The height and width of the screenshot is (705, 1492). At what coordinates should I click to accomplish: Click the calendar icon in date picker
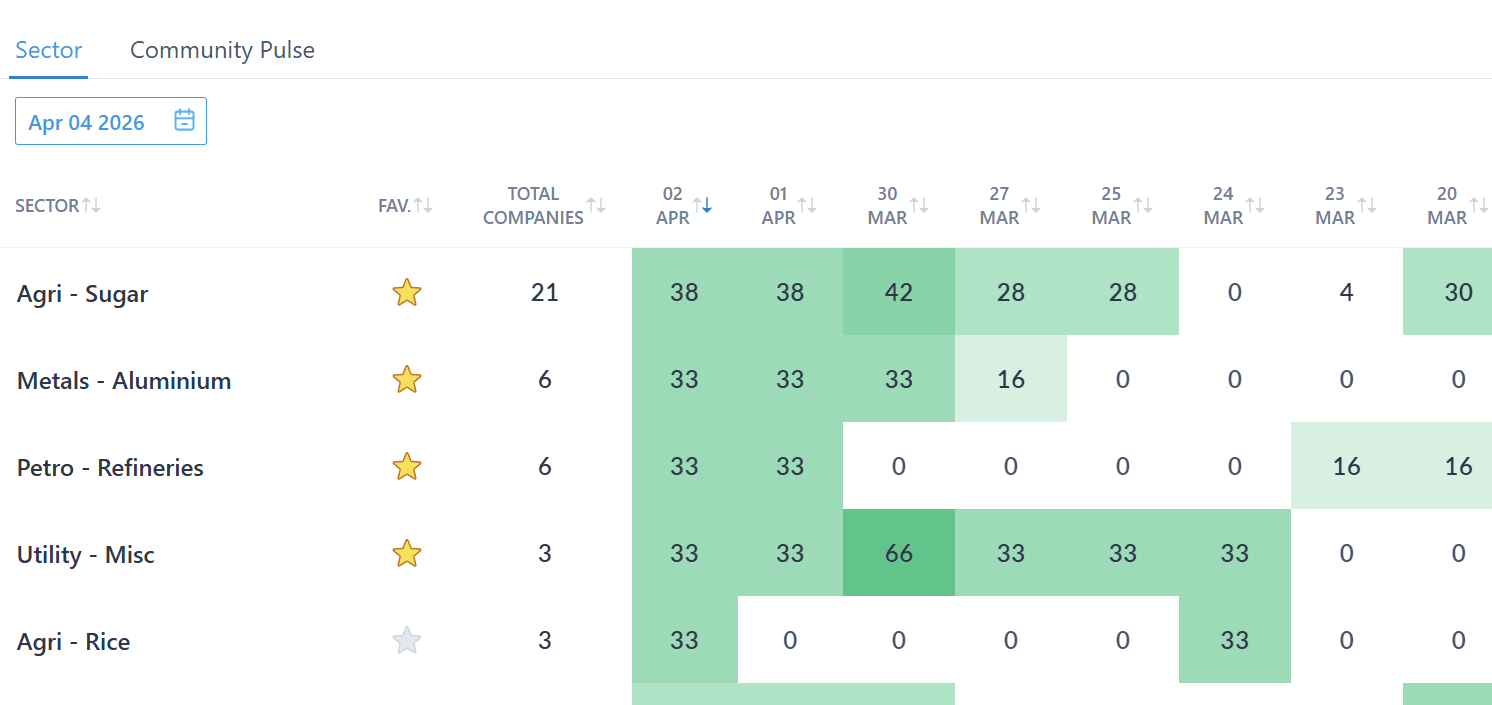pyautogui.click(x=184, y=121)
